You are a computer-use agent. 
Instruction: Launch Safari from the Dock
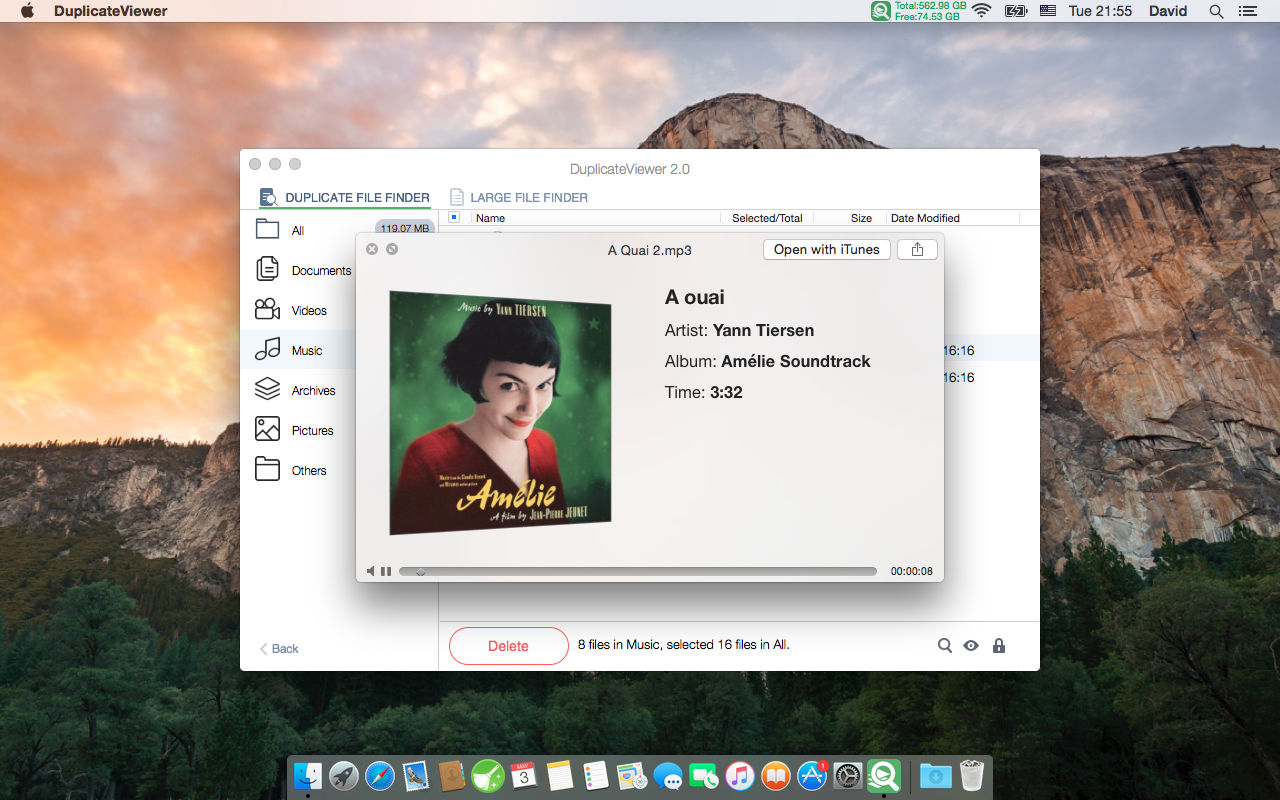(380, 775)
